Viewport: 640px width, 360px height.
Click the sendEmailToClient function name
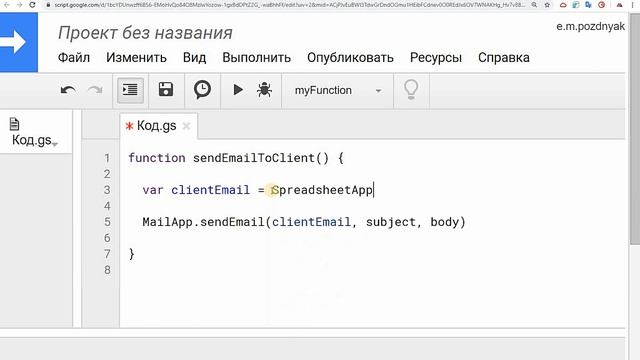[x=253, y=158]
